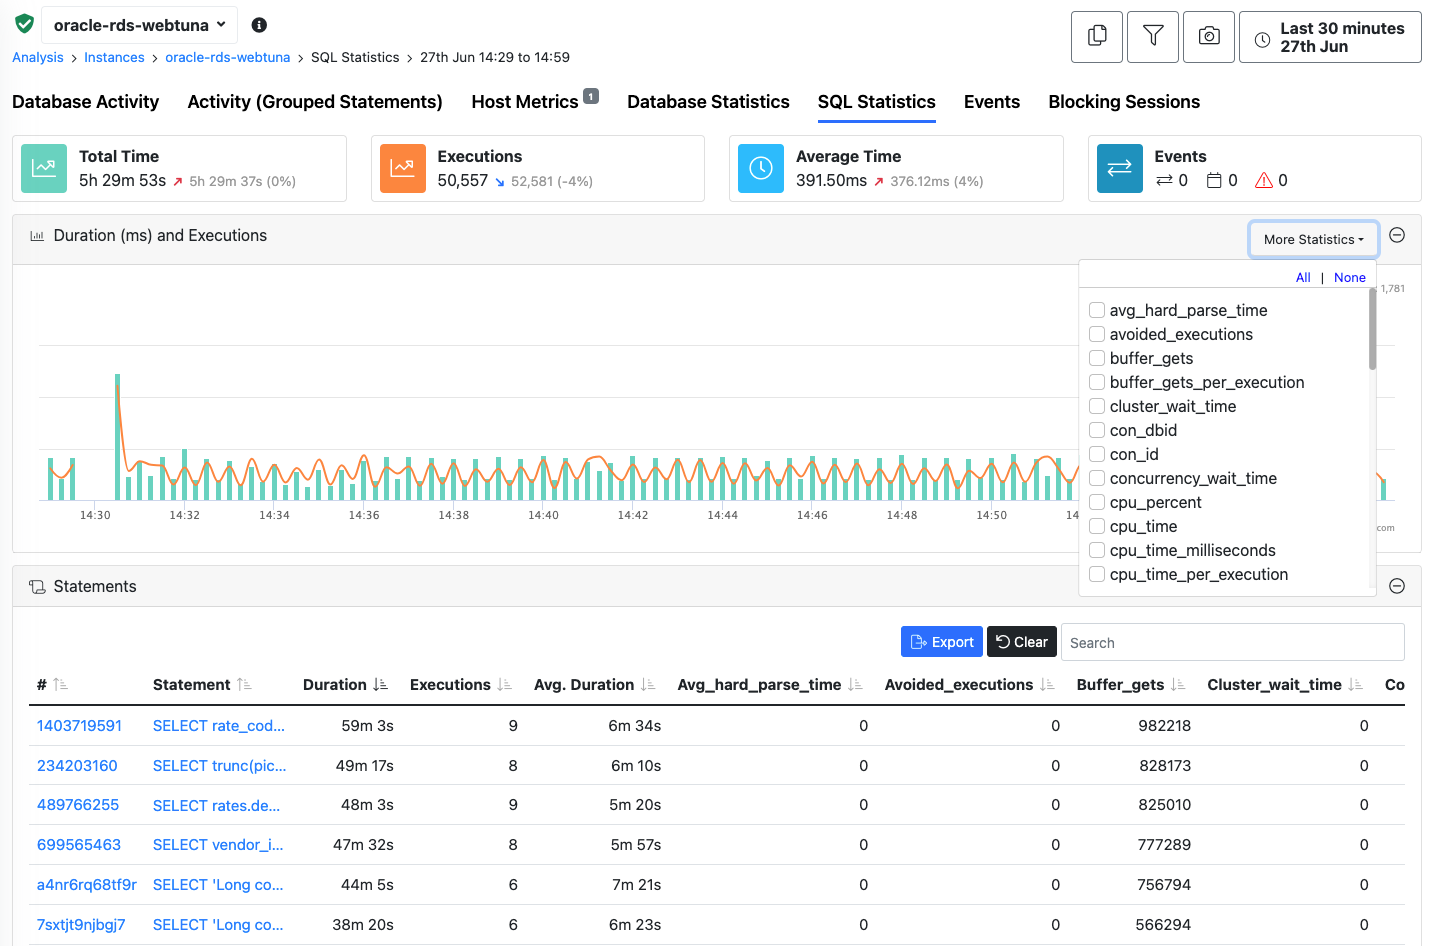Switch to the Database Statistics tab

pos(708,102)
